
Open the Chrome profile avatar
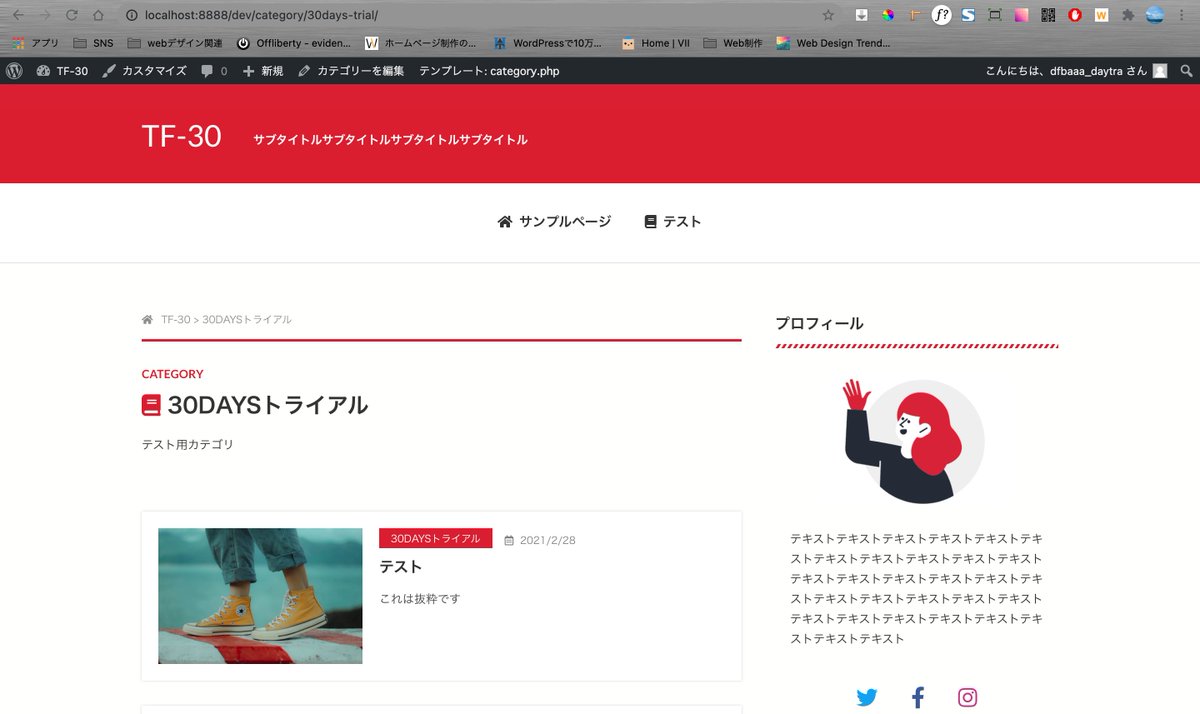click(x=1155, y=15)
